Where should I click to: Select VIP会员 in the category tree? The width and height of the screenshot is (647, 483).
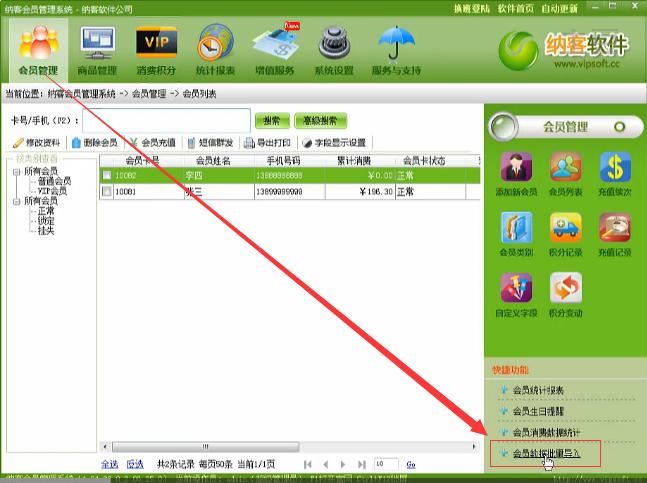pos(52,191)
